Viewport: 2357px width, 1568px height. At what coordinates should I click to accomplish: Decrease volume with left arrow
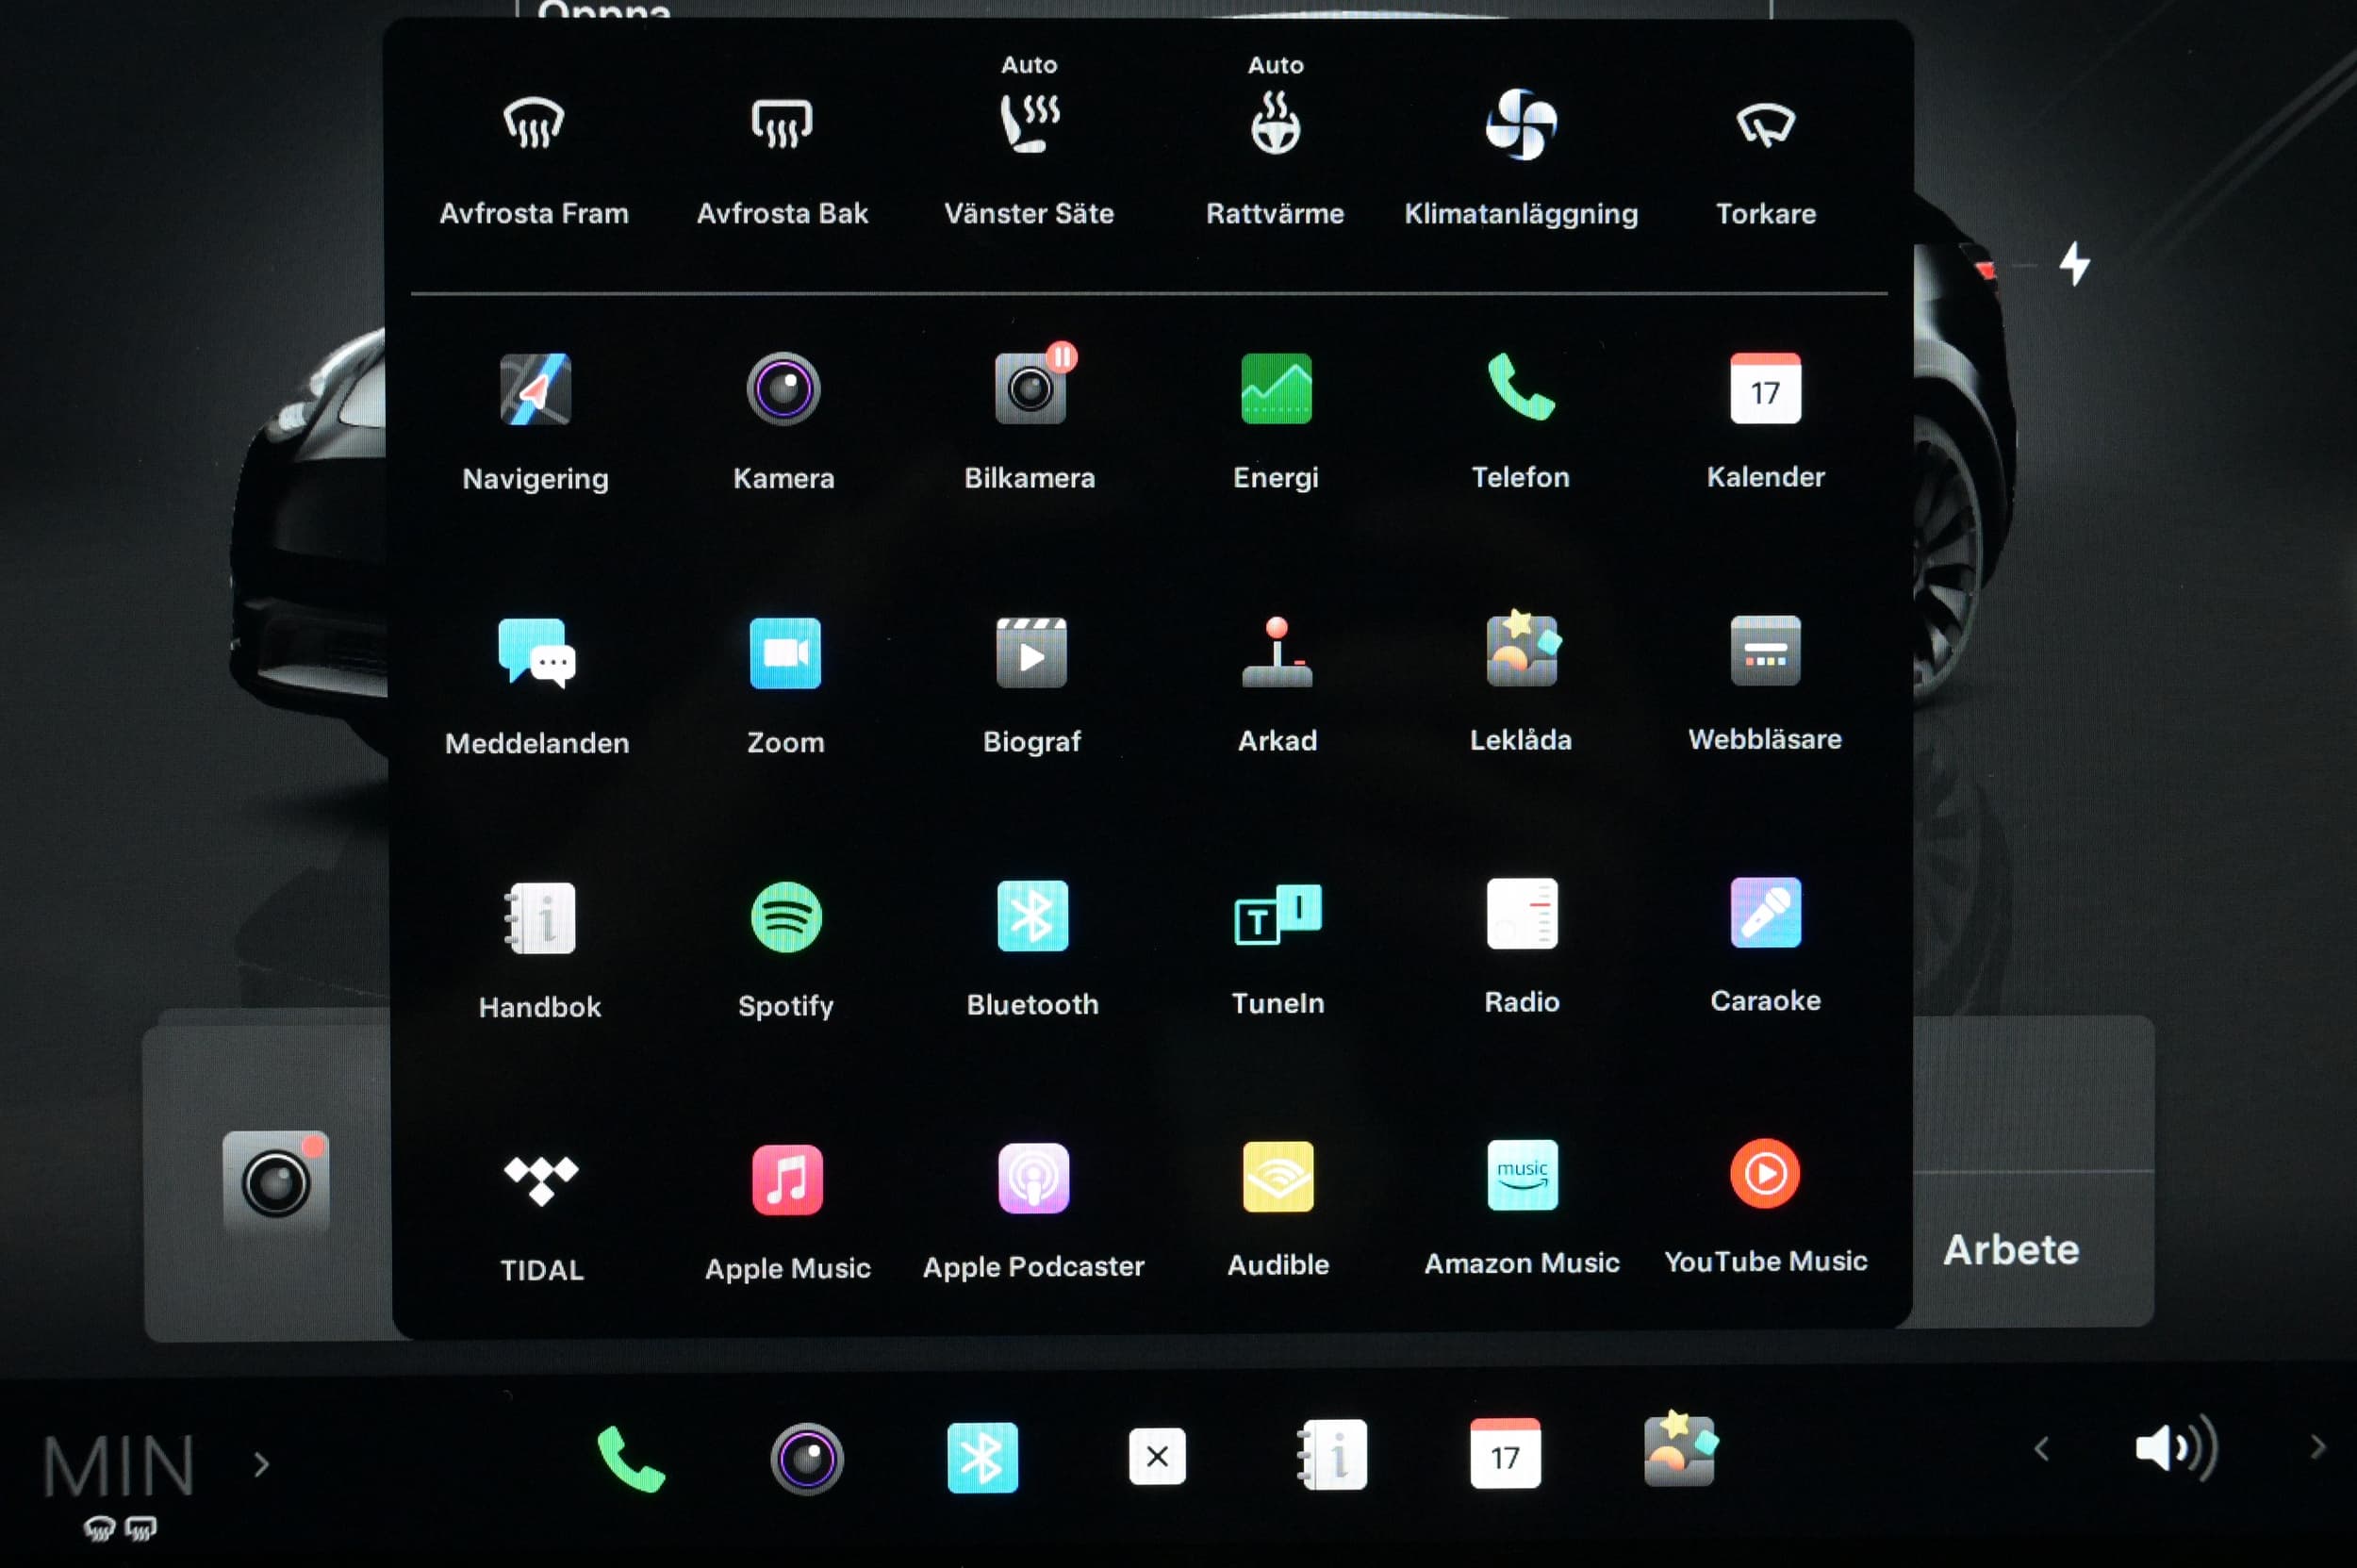pyautogui.click(x=2042, y=1449)
